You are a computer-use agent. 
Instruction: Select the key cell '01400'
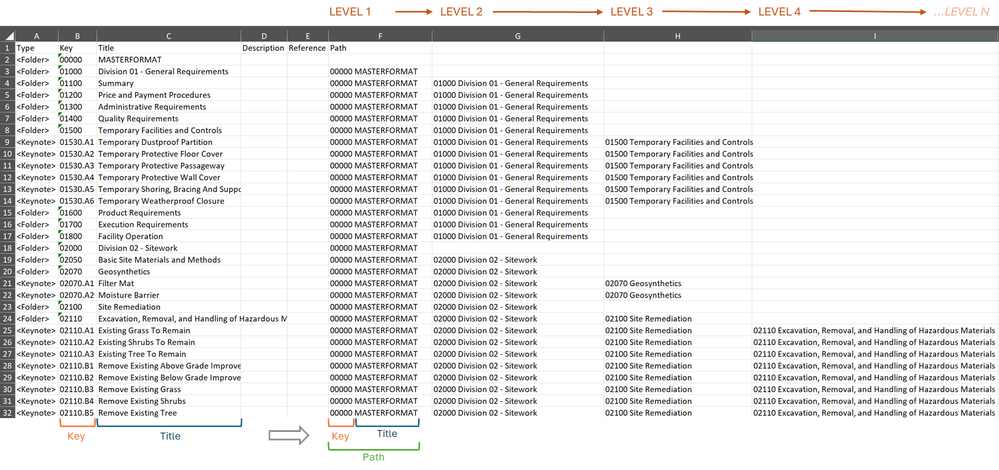tap(77, 118)
